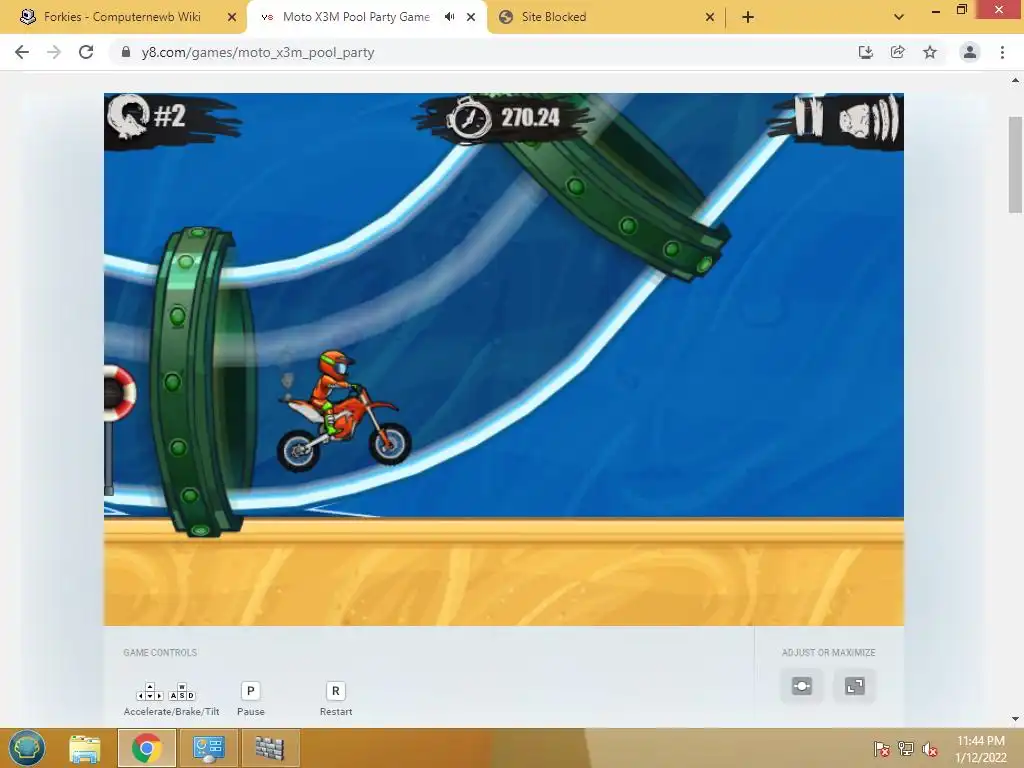Viewport: 1024px width, 768px height.
Task: View site info via the lock icon
Action: point(126,52)
